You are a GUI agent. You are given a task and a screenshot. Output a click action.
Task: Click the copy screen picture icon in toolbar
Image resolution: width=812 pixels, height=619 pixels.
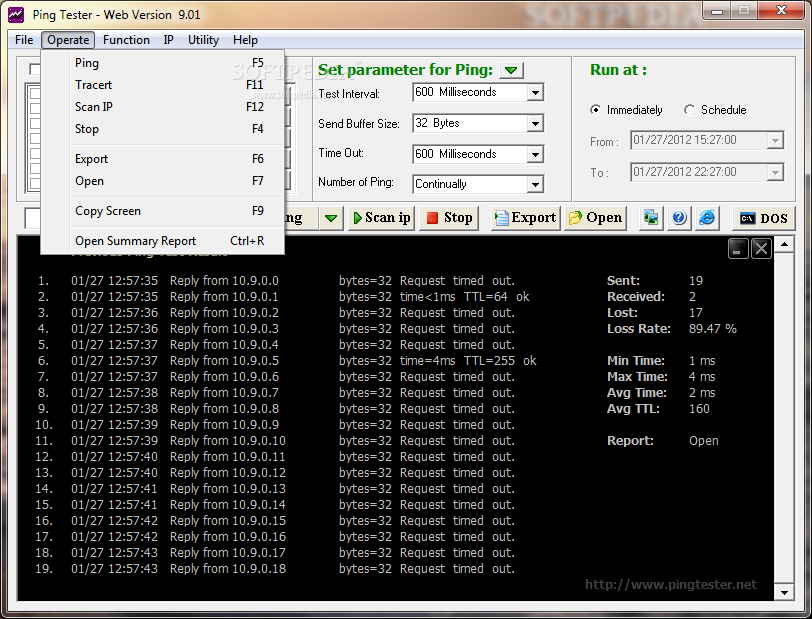(x=651, y=218)
